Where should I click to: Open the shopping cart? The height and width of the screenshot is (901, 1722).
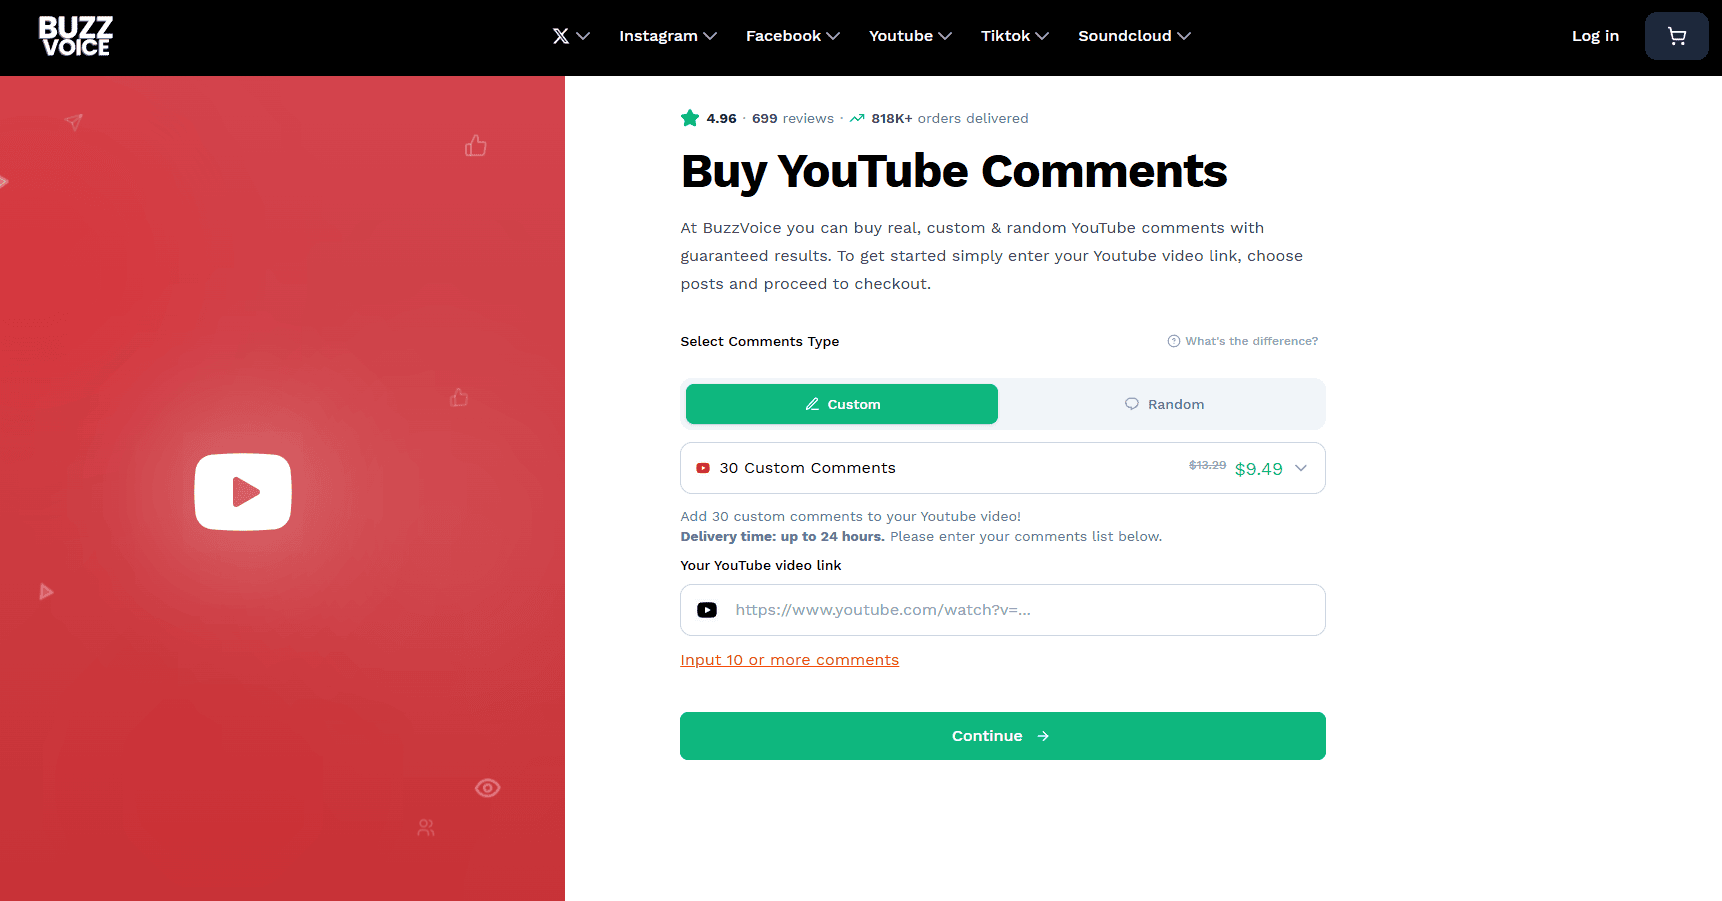click(x=1677, y=36)
